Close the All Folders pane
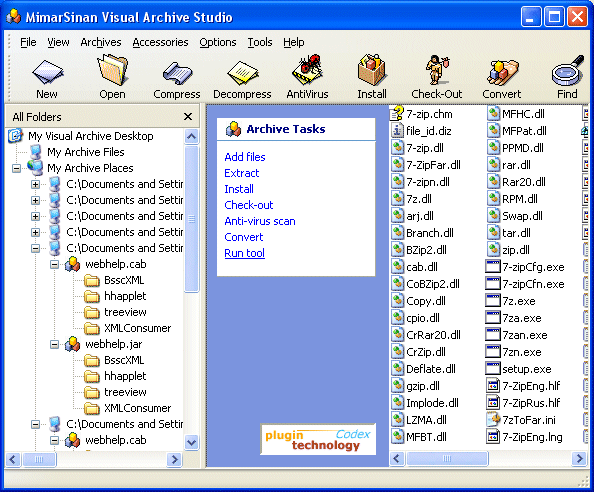Viewport: 594px width, 492px height. (188, 117)
